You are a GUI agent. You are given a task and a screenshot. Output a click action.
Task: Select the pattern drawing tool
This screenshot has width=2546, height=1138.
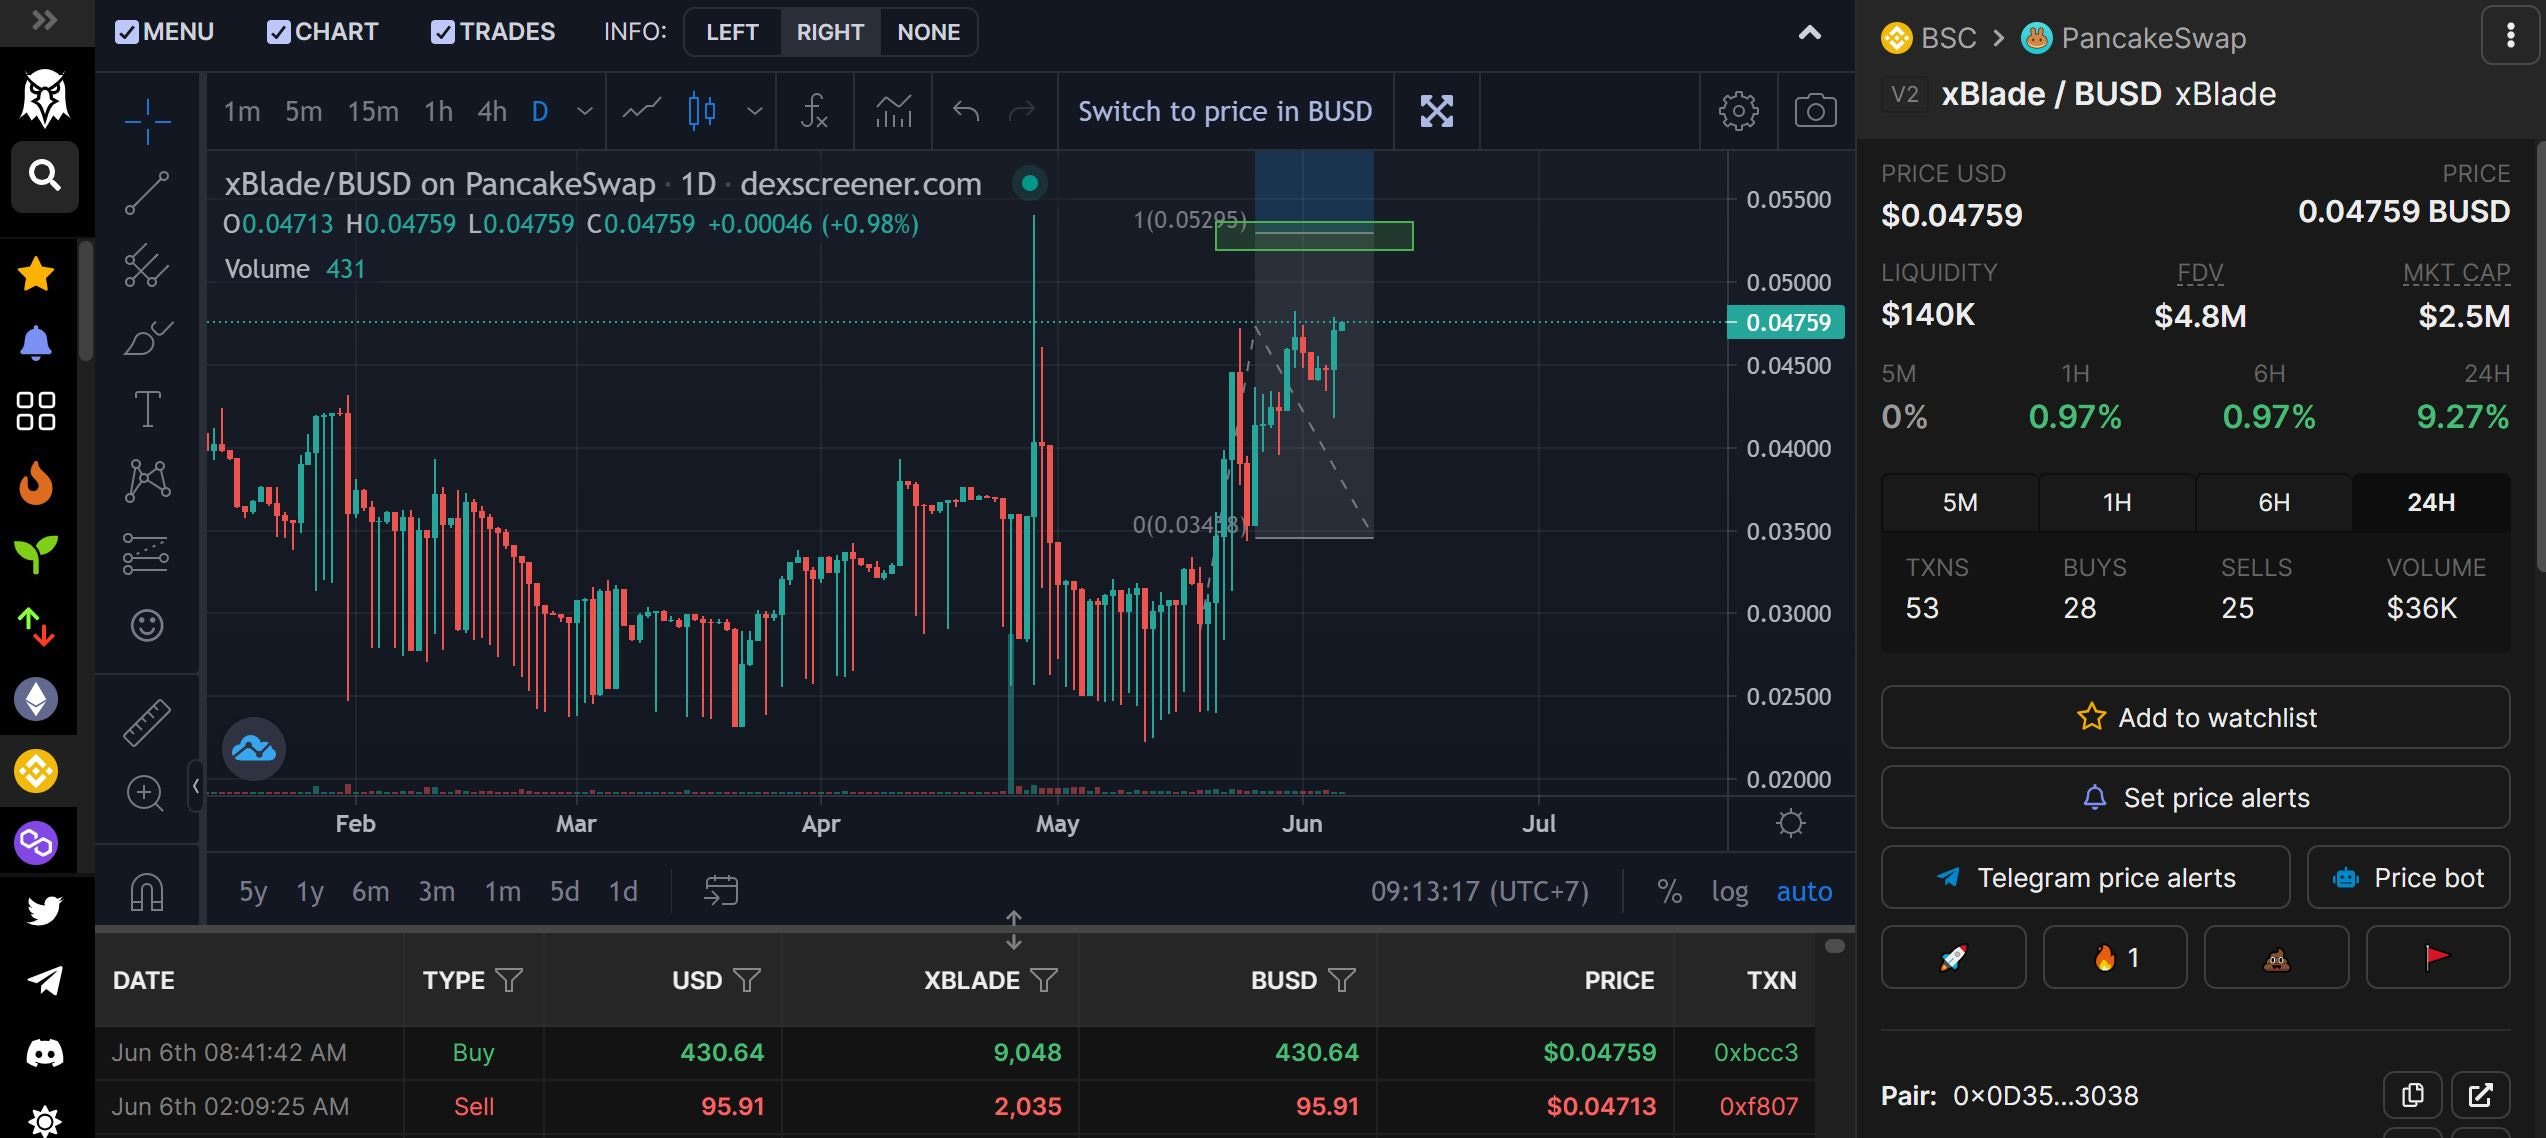tap(147, 480)
